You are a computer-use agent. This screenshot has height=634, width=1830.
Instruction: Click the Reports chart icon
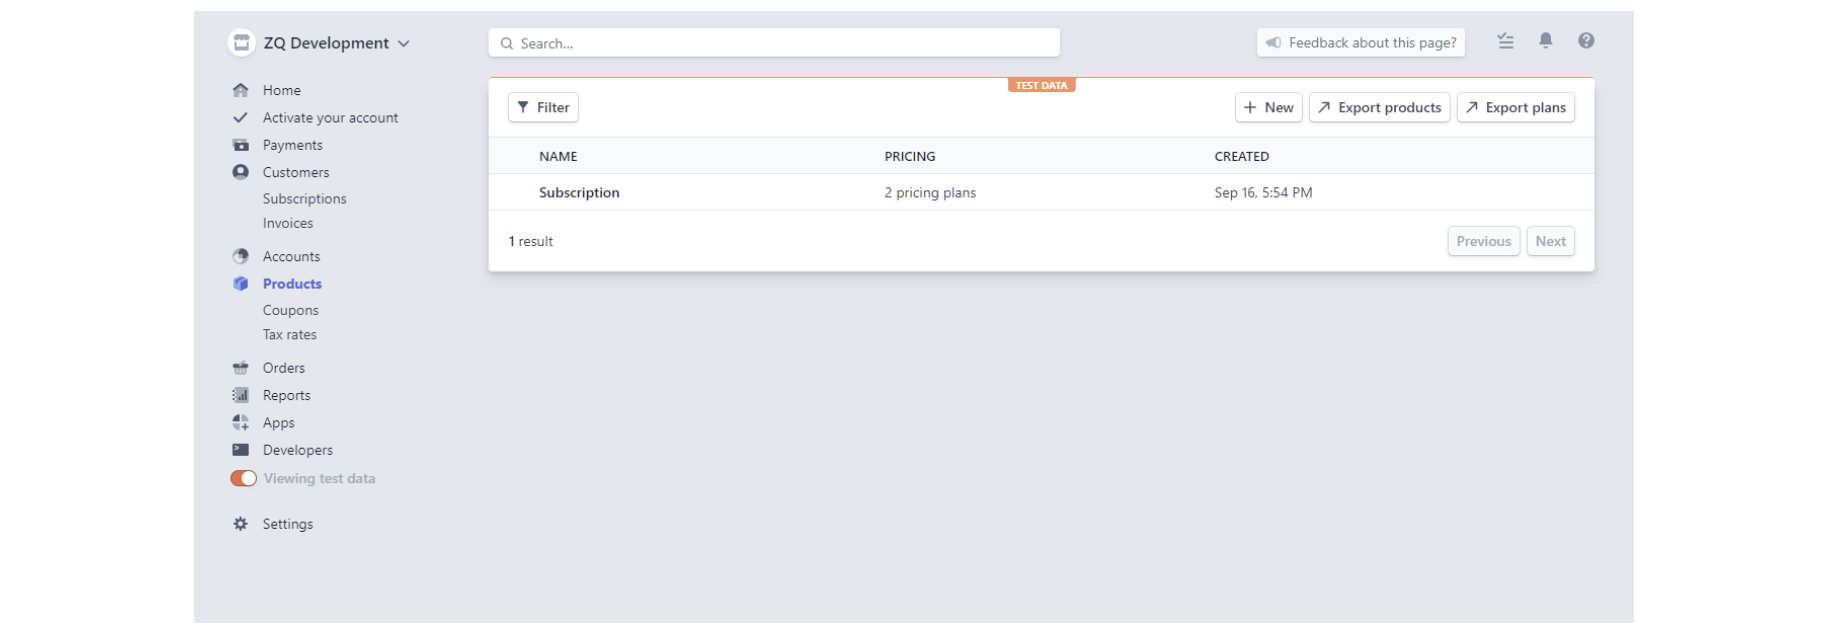[x=240, y=395]
